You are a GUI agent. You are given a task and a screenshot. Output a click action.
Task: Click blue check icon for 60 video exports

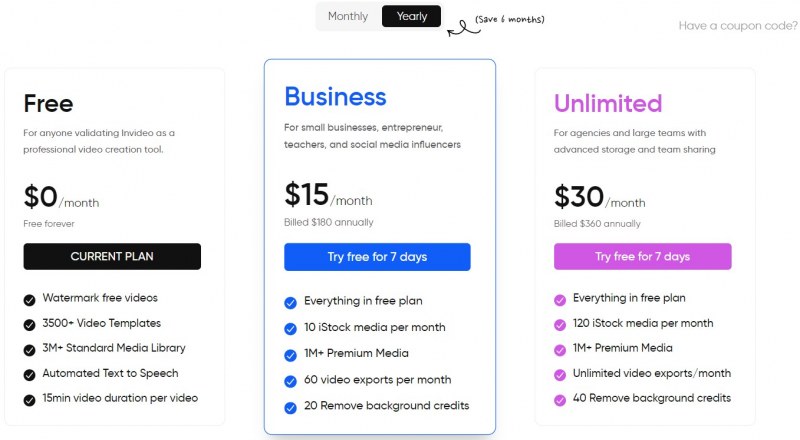(x=290, y=381)
